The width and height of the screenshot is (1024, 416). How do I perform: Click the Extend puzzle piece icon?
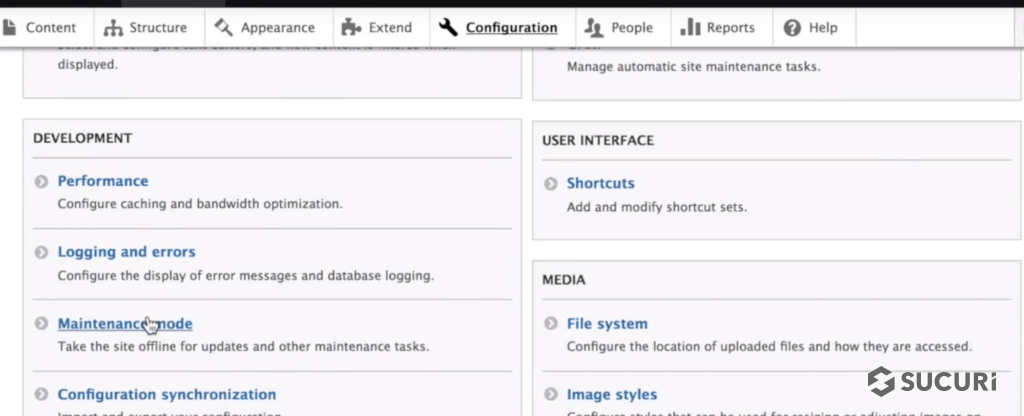[x=350, y=28]
